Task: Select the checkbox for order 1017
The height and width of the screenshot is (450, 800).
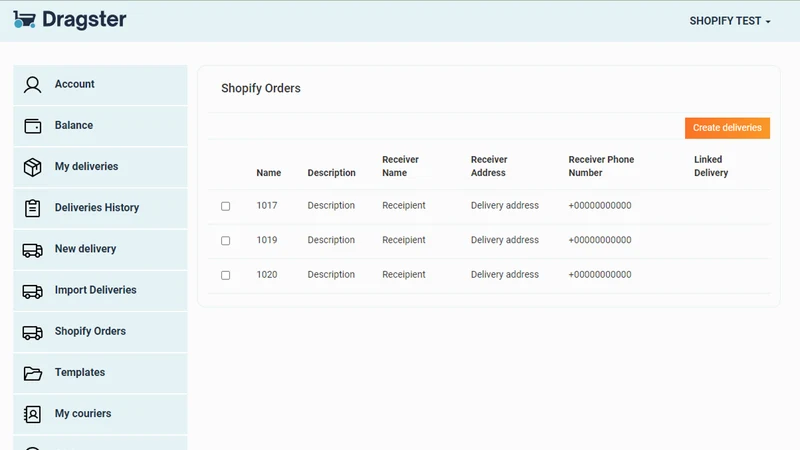Action: click(x=226, y=206)
